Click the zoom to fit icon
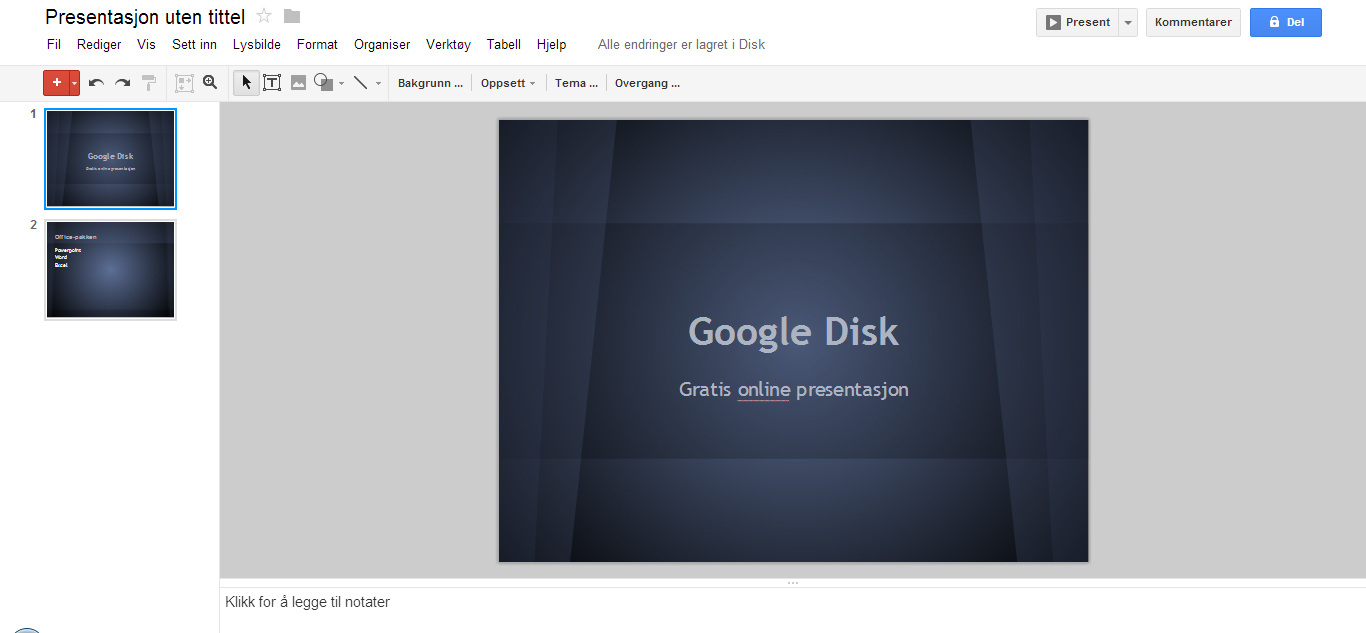Screen dimensions: 1366x633 coord(184,83)
